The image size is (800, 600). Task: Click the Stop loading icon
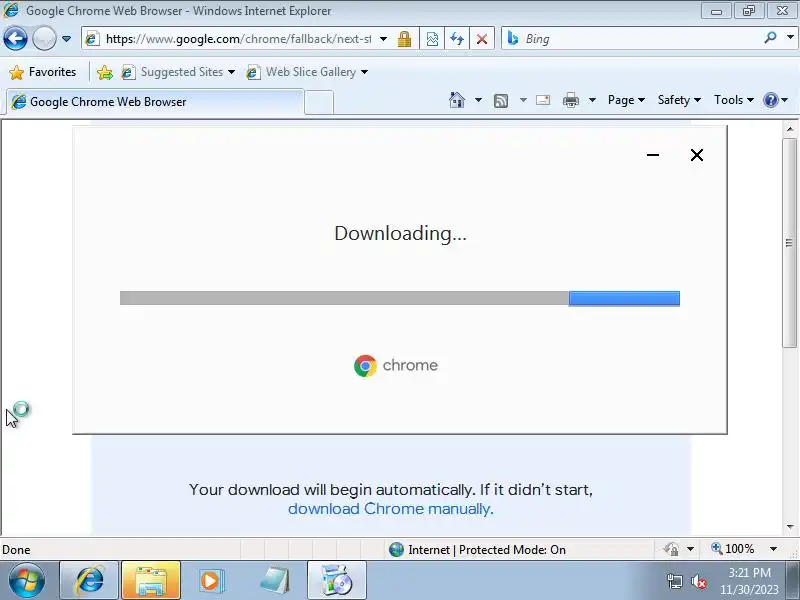[x=482, y=39]
